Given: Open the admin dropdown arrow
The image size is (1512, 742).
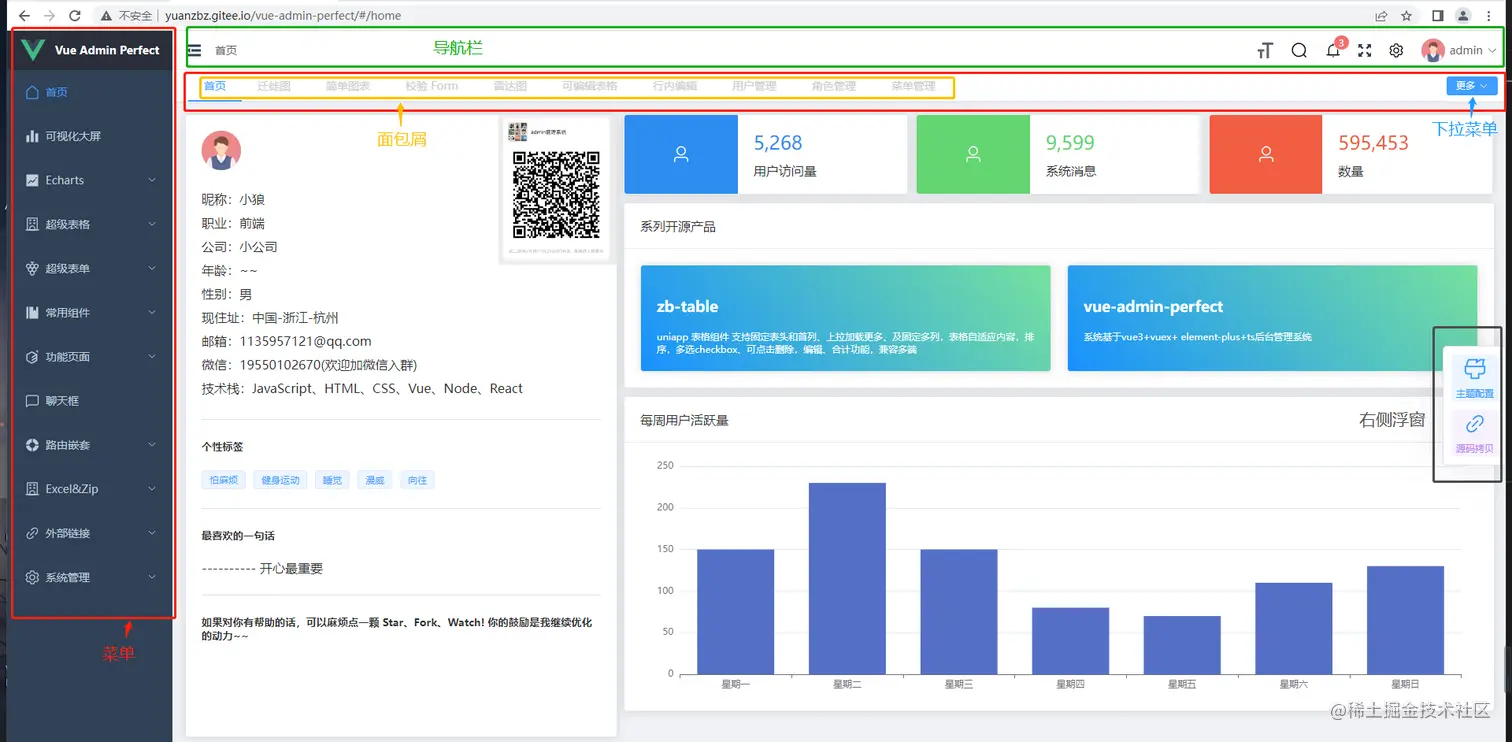Looking at the screenshot, I should [x=1493, y=50].
